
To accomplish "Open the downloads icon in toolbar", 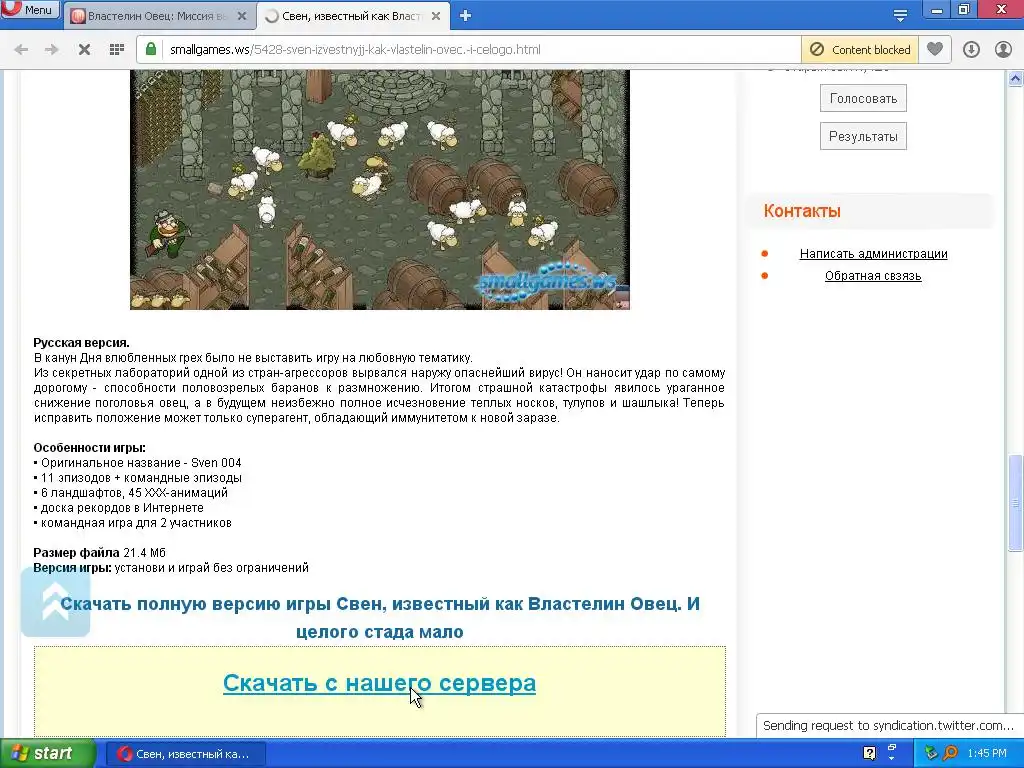I will pyautogui.click(x=971, y=50).
